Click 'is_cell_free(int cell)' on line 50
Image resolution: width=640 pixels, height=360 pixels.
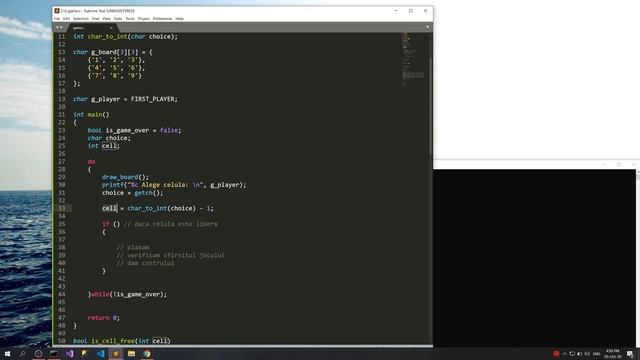pyautogui.click(x=131, y=341)
